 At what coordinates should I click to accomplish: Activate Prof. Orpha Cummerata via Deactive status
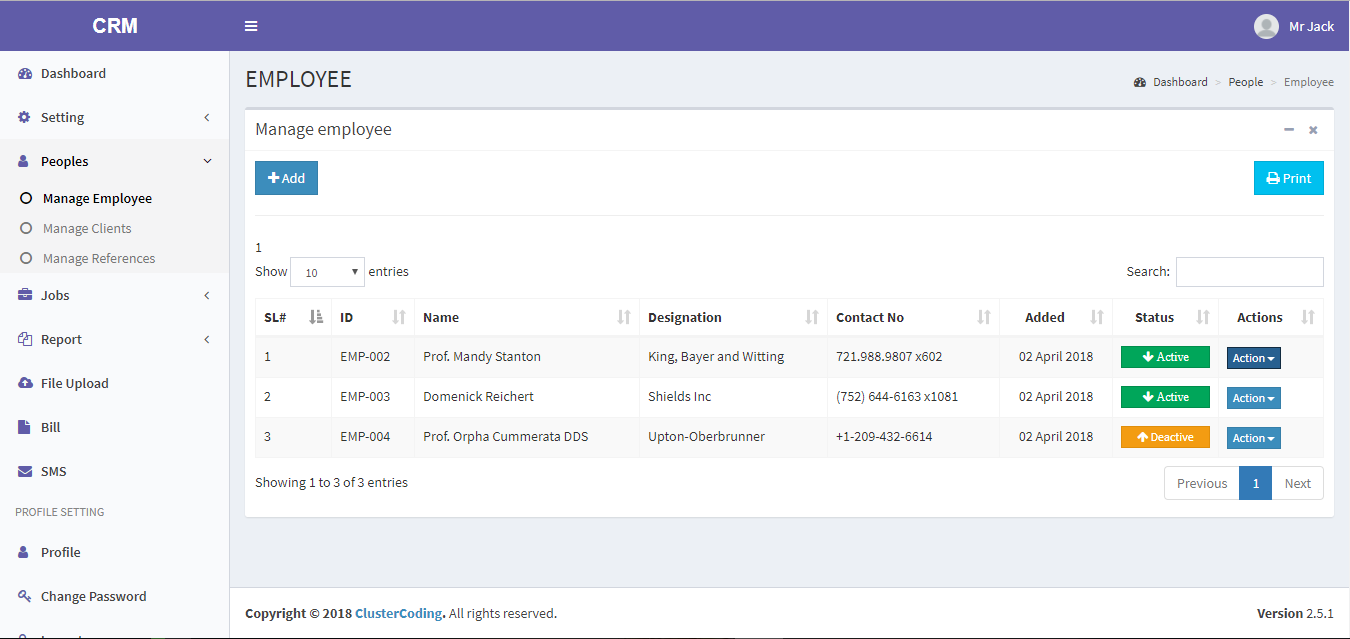tap(1165, 437)
